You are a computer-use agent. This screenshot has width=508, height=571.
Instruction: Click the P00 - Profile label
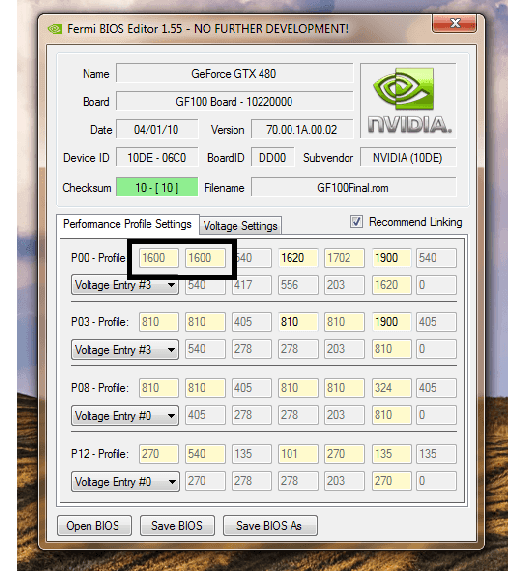pos(98,258)
